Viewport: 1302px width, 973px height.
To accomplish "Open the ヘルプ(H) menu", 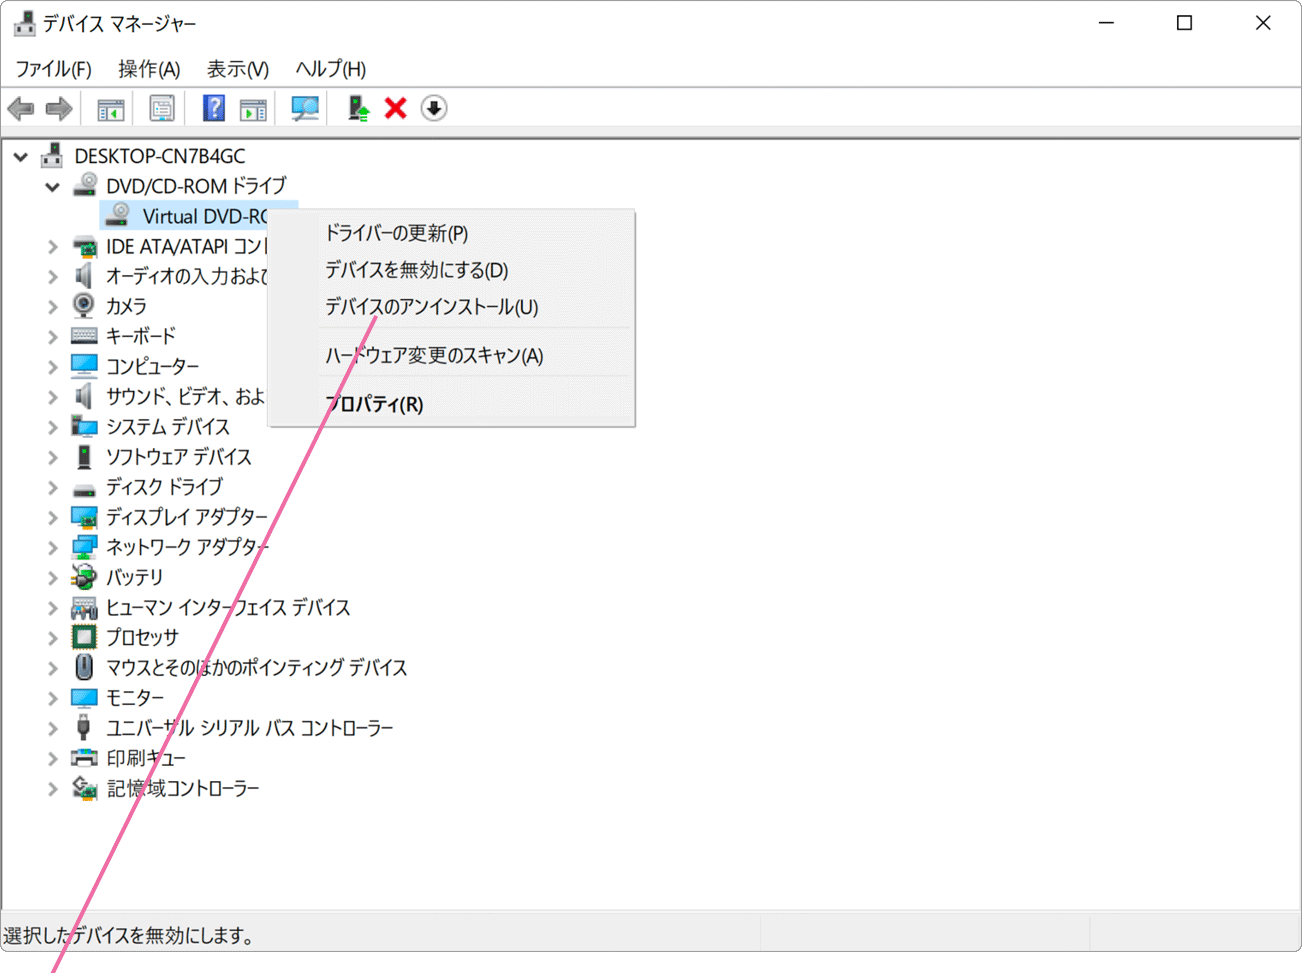I will [331, 69].
